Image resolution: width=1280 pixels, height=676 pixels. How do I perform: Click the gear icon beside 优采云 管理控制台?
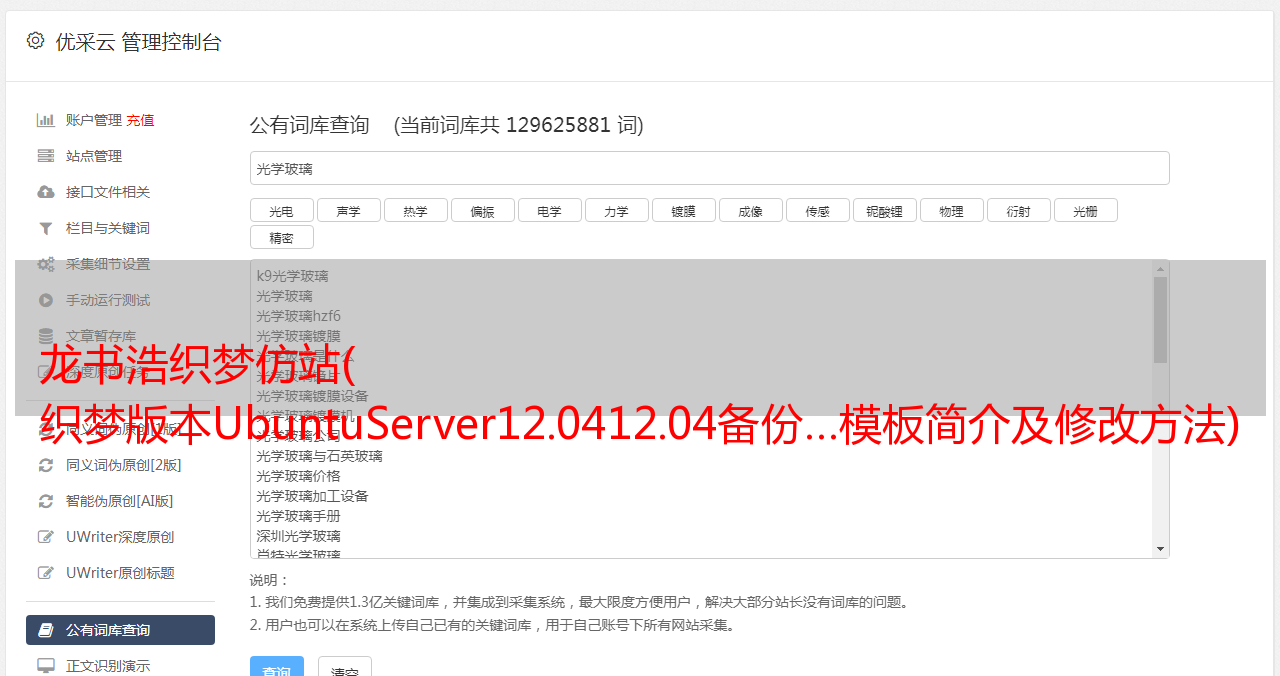[x=36, y=41]
